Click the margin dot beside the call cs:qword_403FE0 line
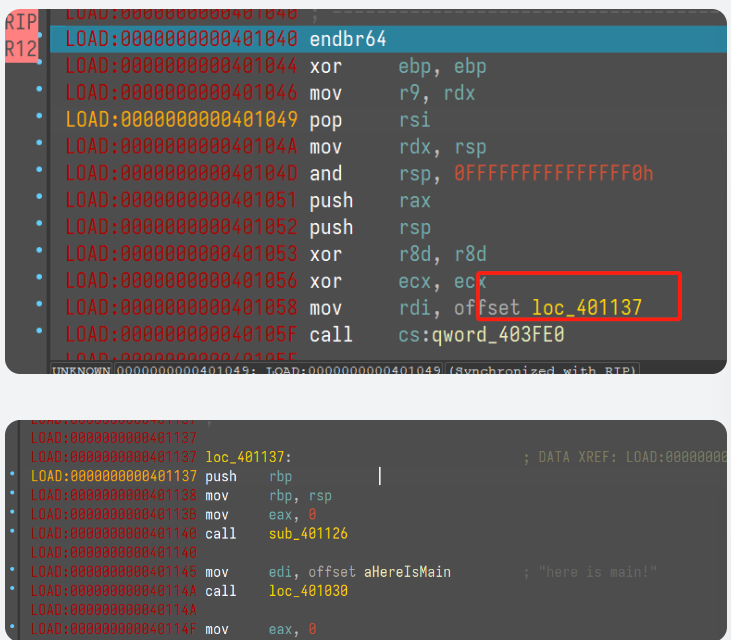 click(x=39, y=334)
